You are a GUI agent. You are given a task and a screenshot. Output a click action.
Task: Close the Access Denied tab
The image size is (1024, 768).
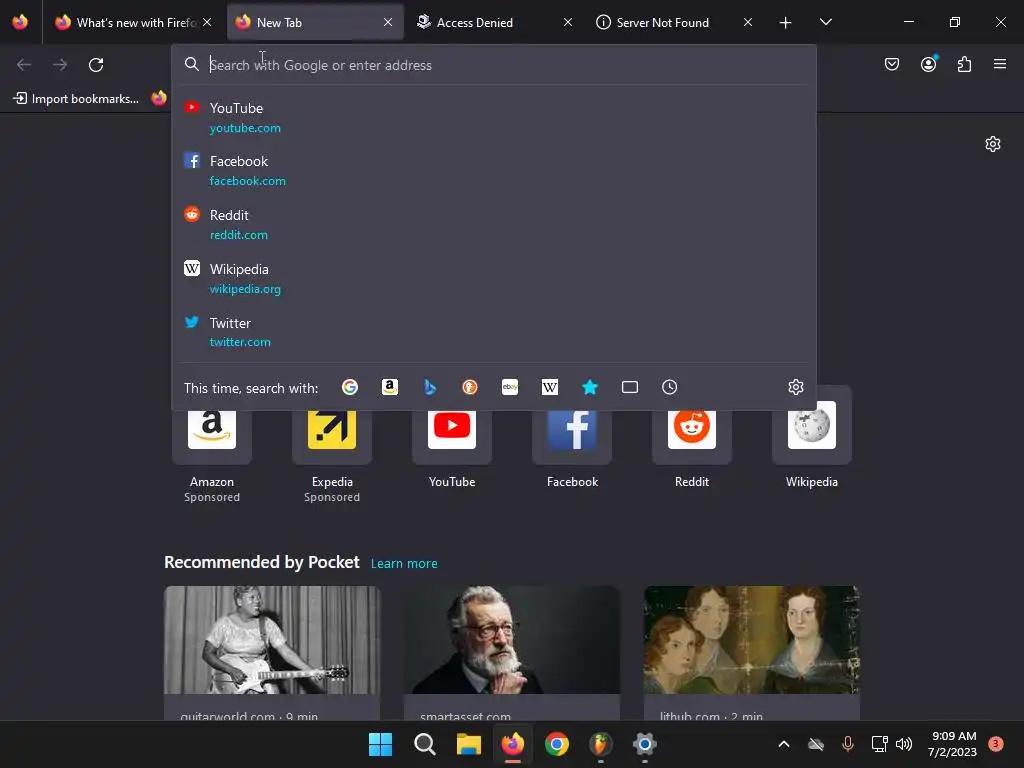[568, 22]
